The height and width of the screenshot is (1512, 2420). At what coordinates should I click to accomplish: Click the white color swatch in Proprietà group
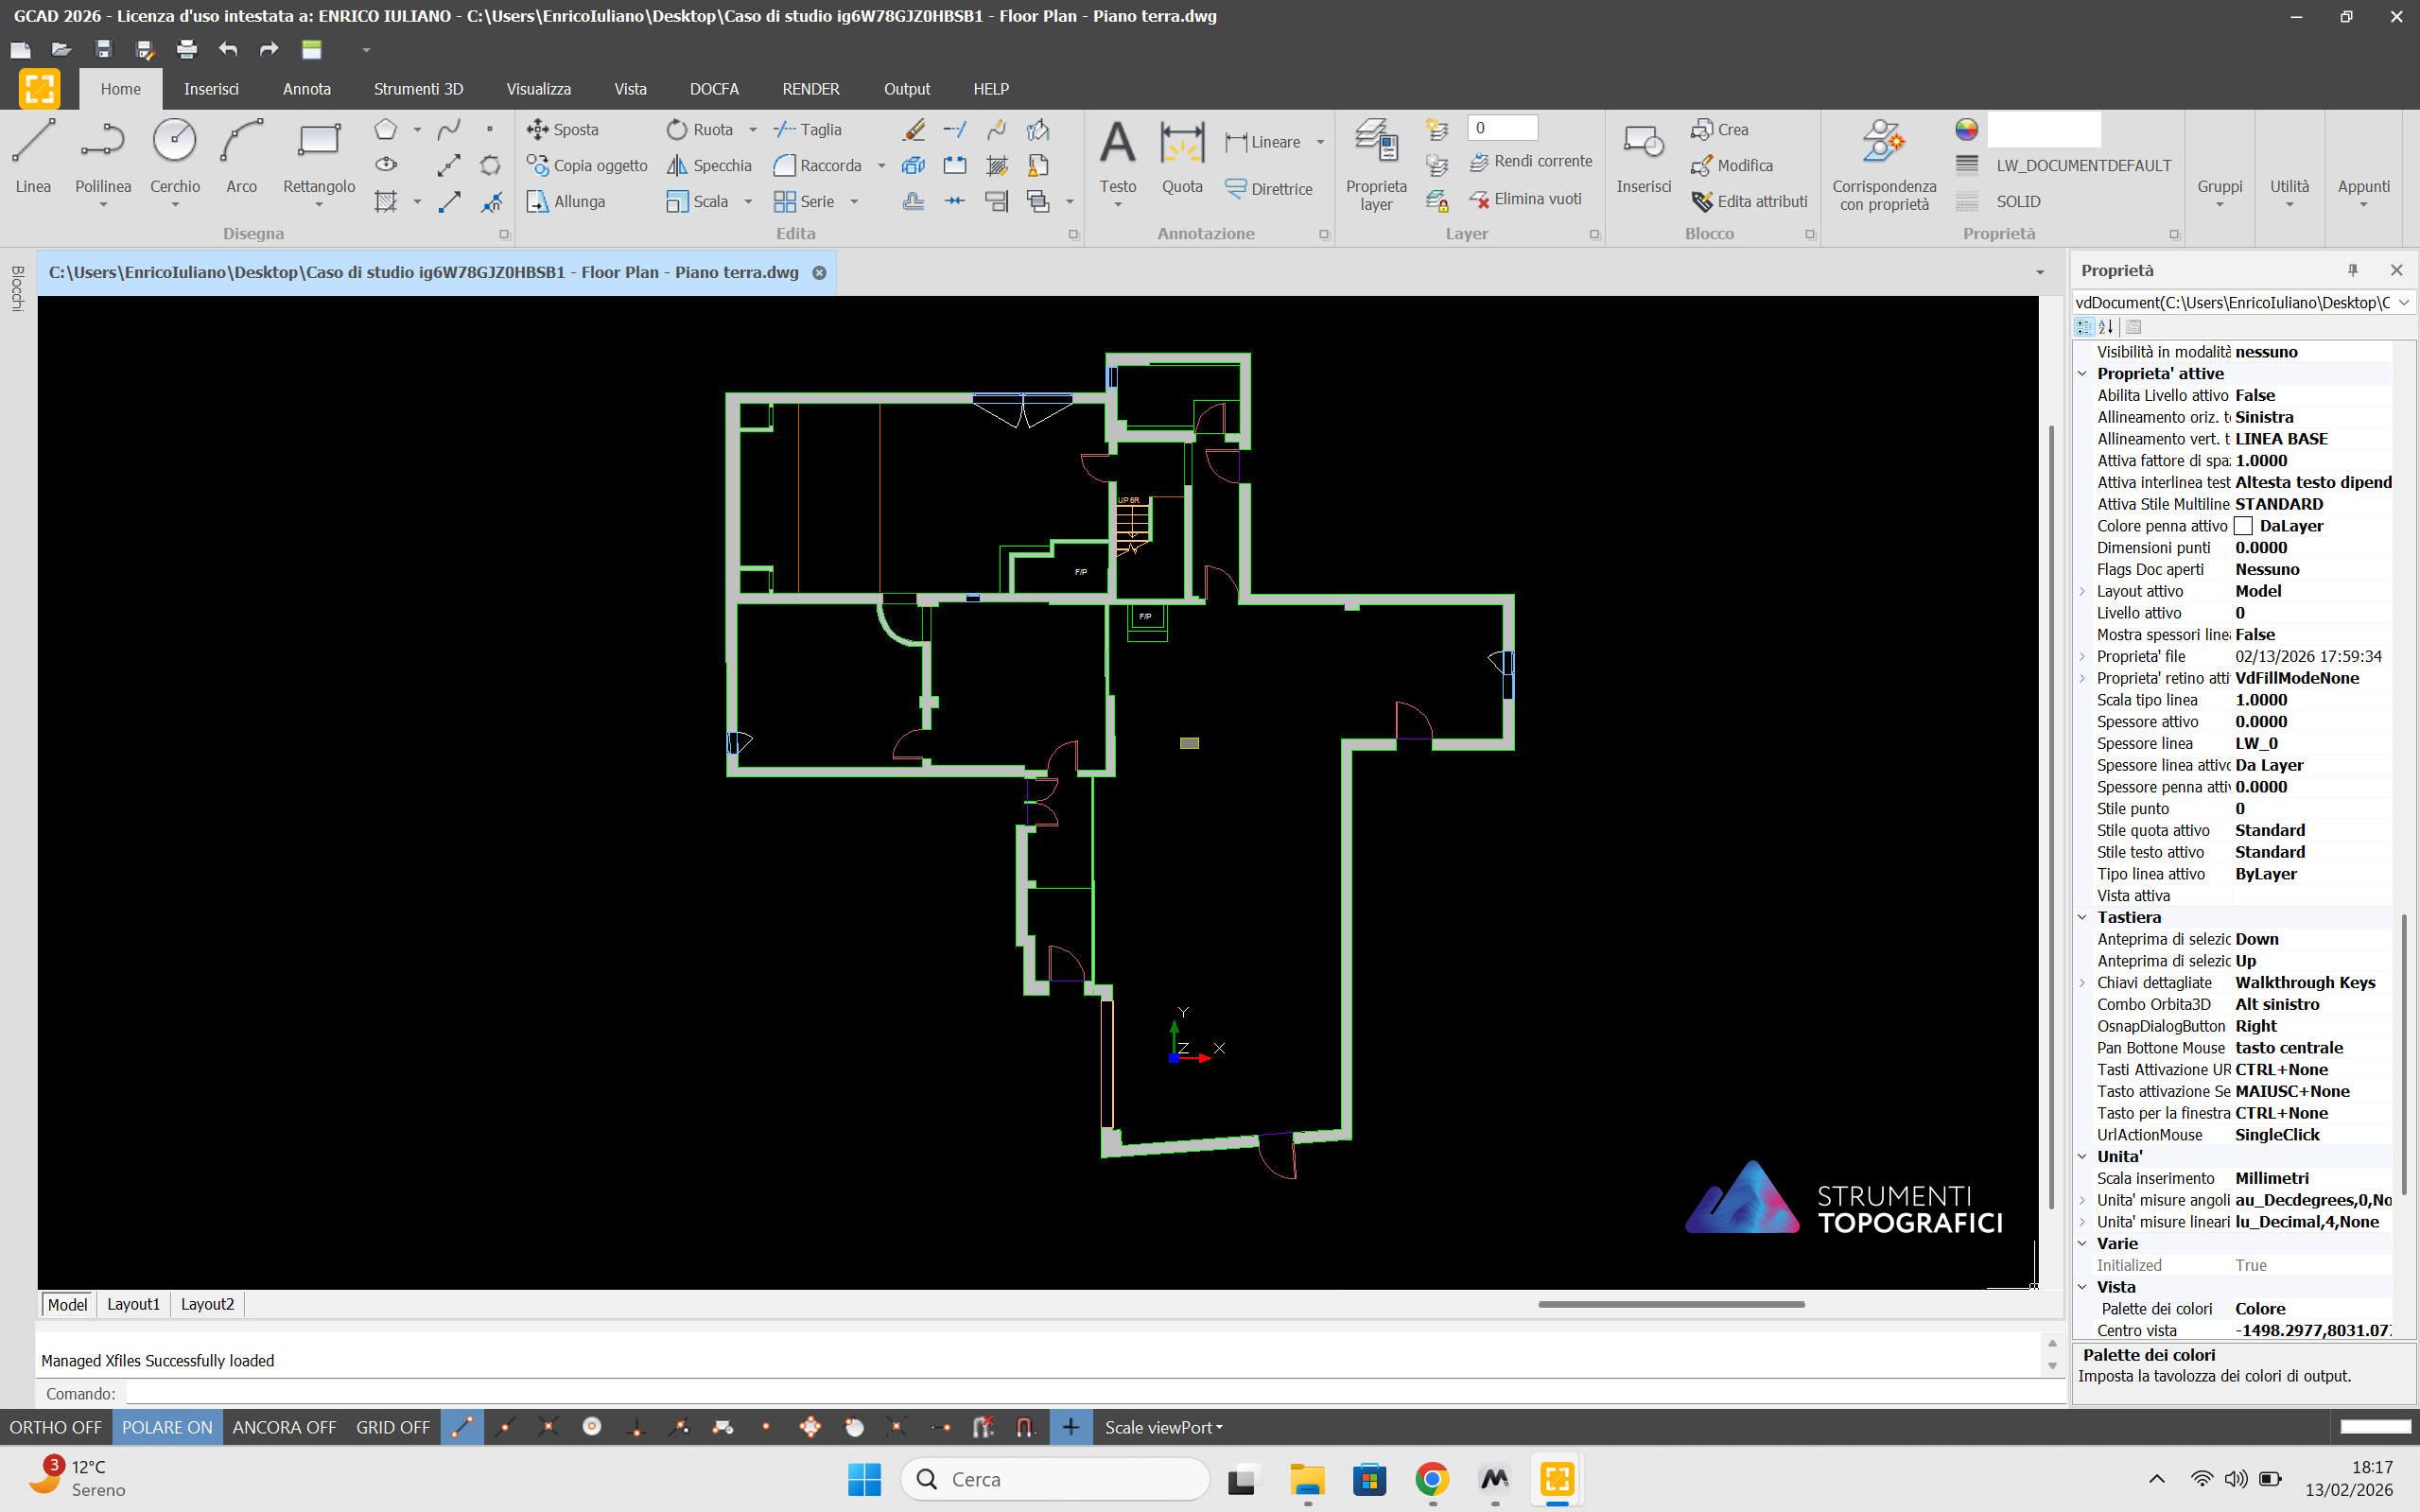[2043, 129]
